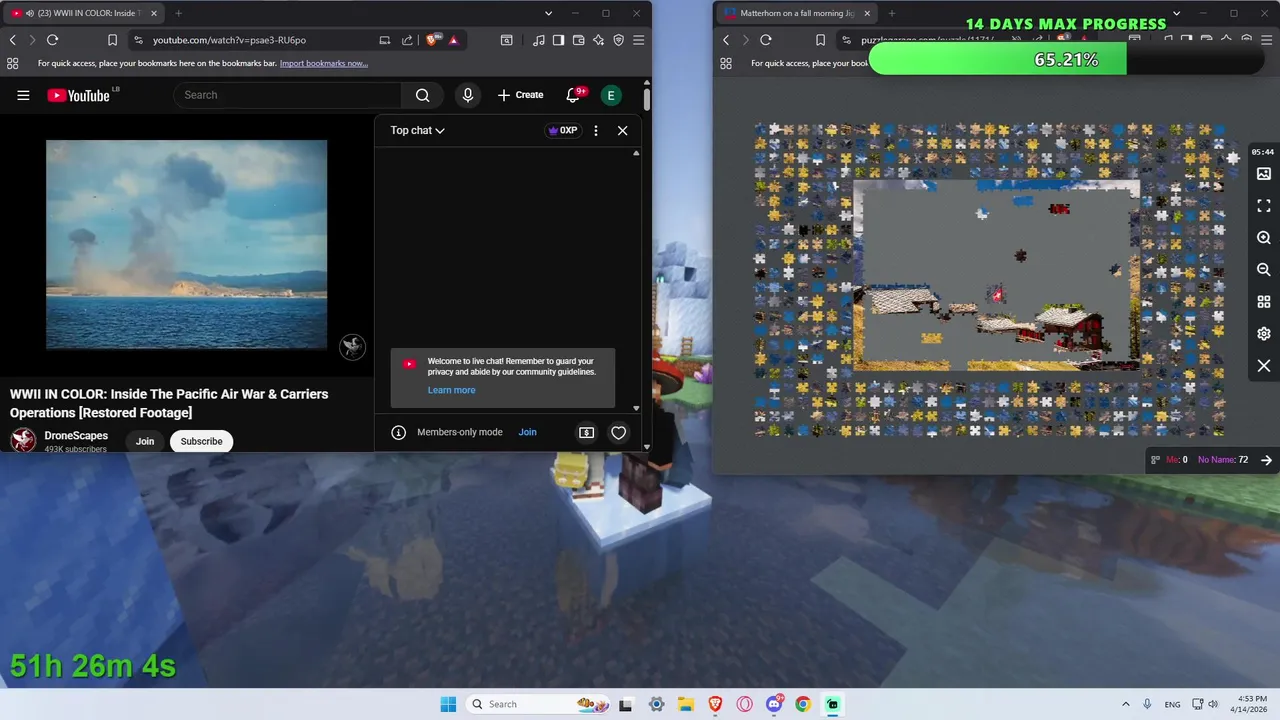Toggle puzzle fullscreen mode
Screen dimensions: 1280x720
pyautogui.click(x=1263, y=206)
